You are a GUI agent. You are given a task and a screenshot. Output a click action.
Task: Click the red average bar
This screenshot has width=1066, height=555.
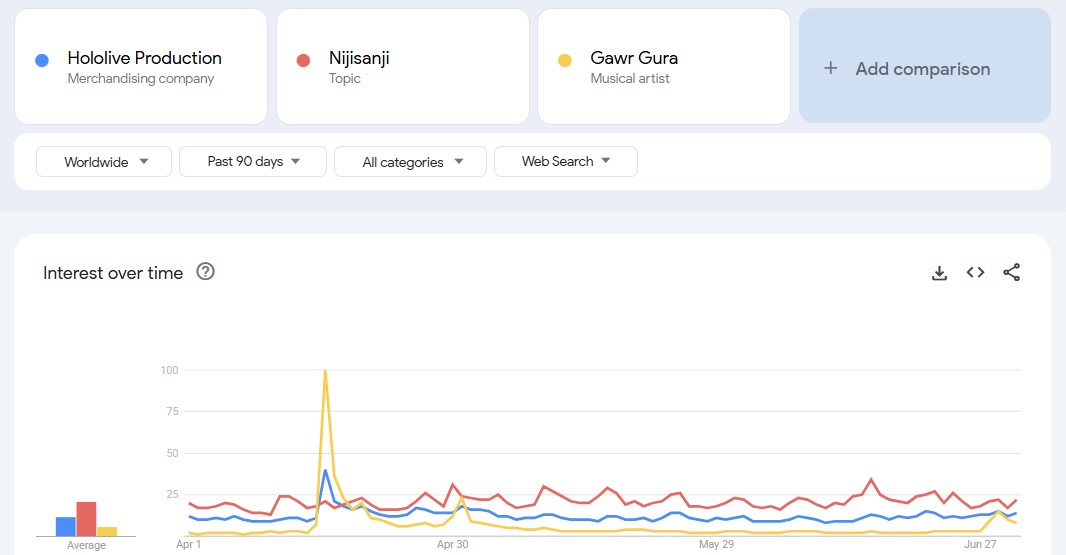86,519
